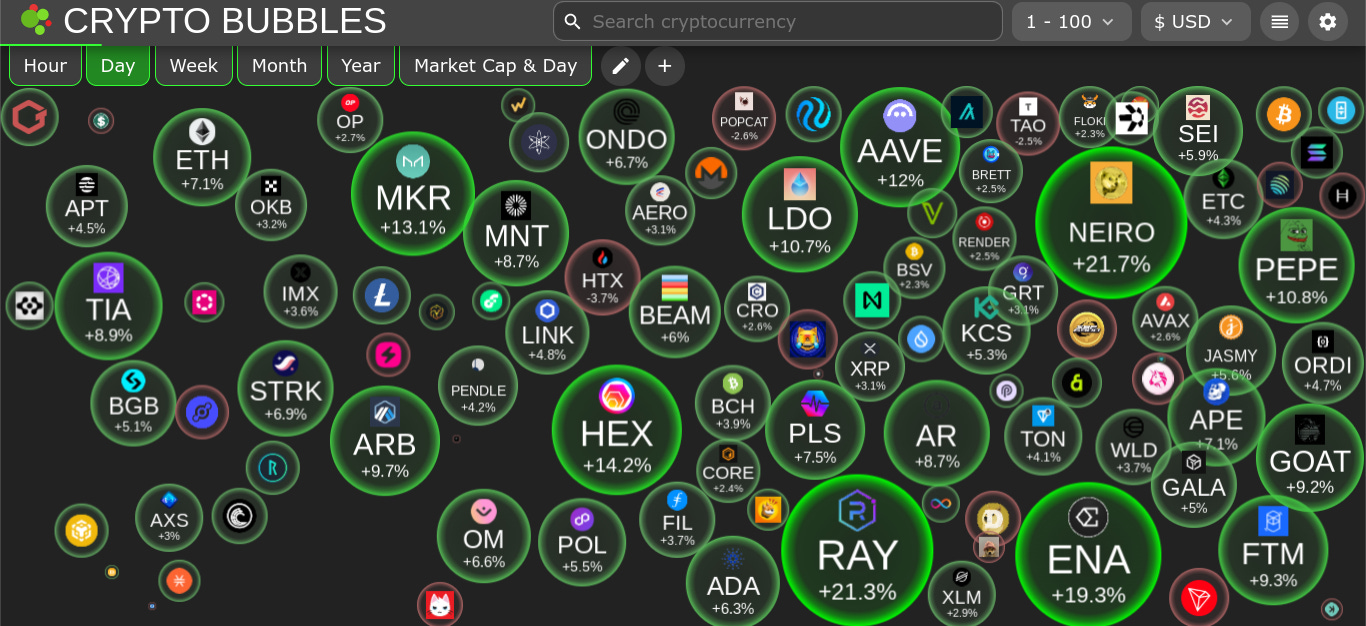The width and height of the screenshot is (1366, 626).
Task: Click the PEPE +10.8% bubble
Action: point(1296,265)
